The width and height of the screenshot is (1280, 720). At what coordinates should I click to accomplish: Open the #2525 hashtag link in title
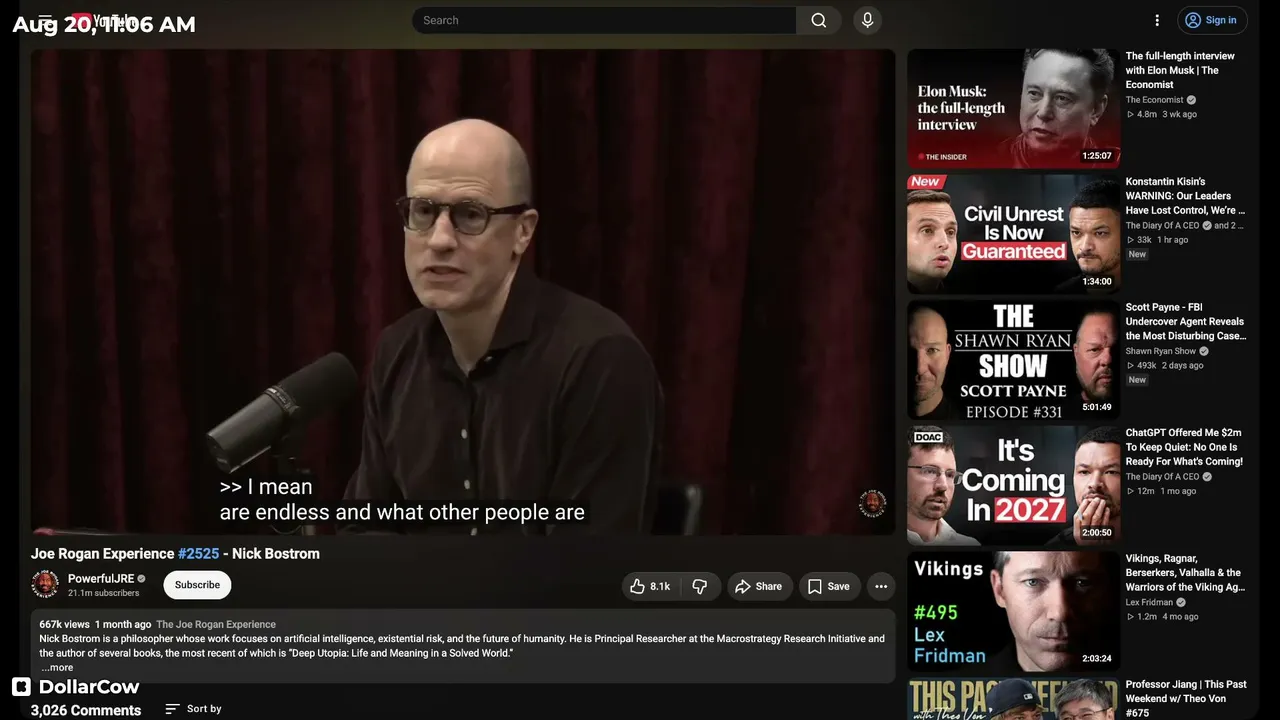point(198,553)
